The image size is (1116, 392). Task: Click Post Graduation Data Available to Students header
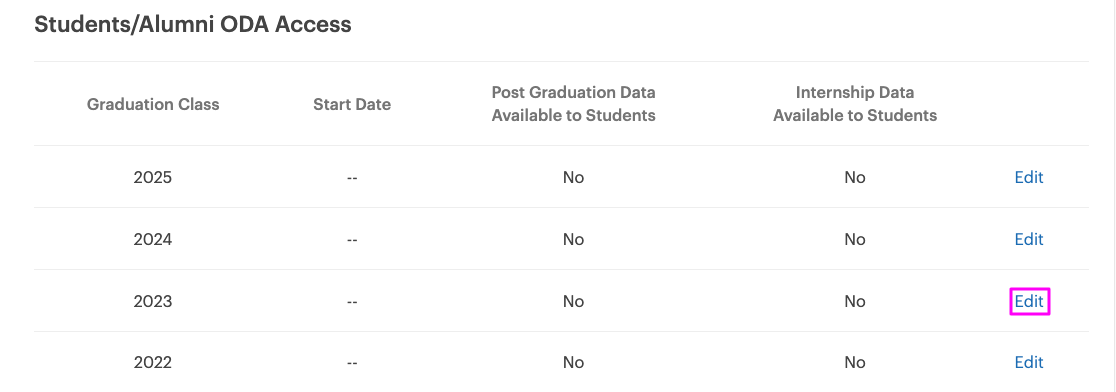pyautogui.click(x=574, y=104)
